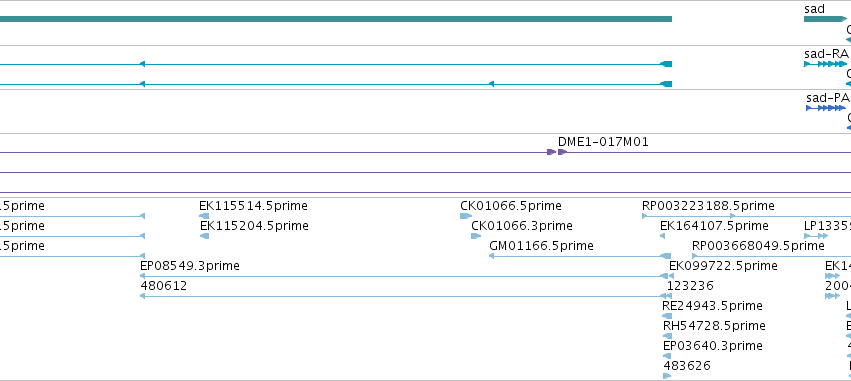
Task: Select the 480612 feature label
Action: coord(163,285)
